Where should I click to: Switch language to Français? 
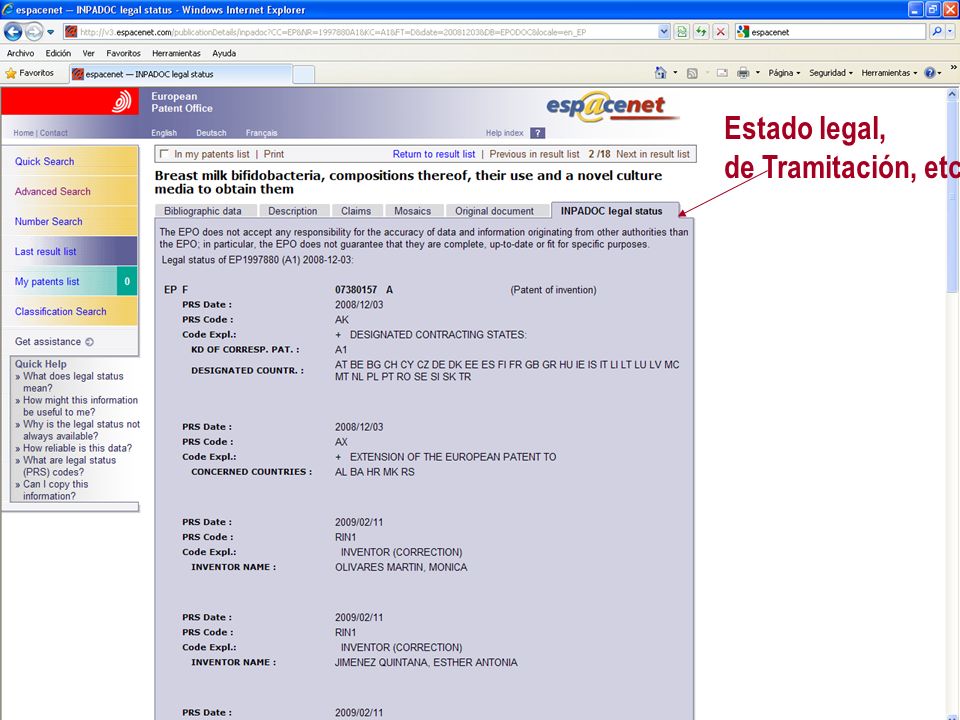[261, 133]
